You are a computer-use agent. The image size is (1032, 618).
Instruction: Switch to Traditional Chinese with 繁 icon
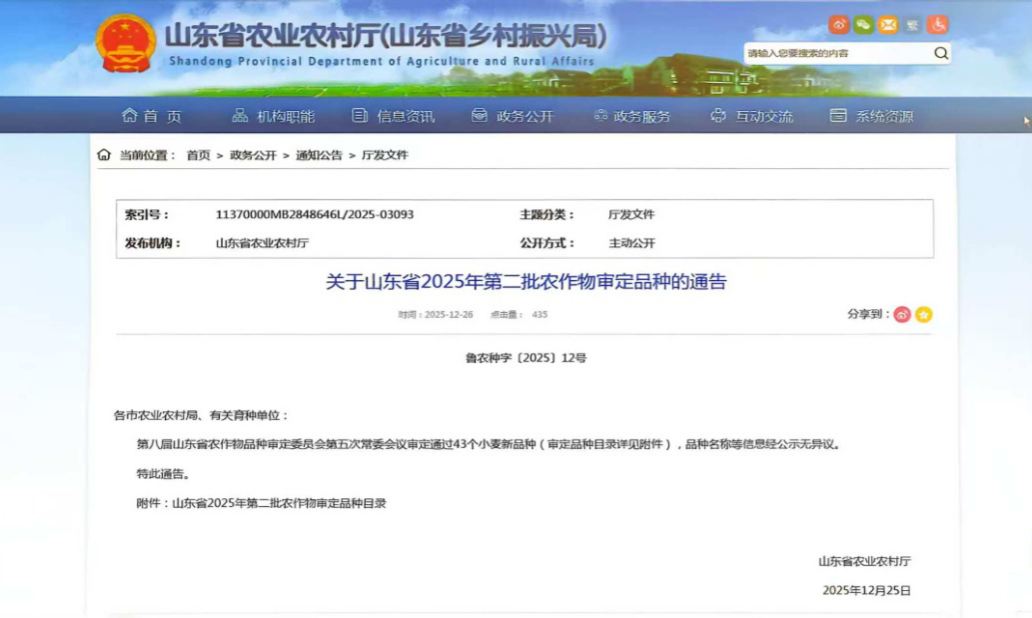[x=912, y=25]
